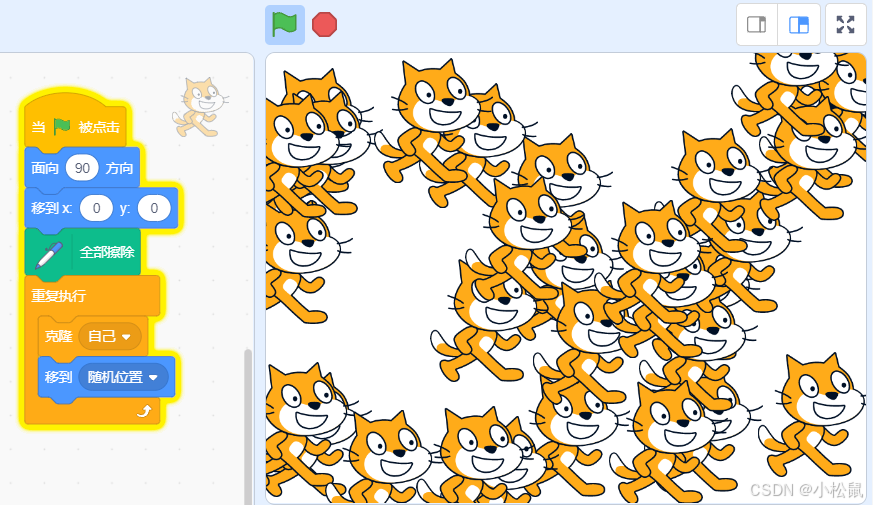Click the pen icon on erase block

click(x=48, y=255)
